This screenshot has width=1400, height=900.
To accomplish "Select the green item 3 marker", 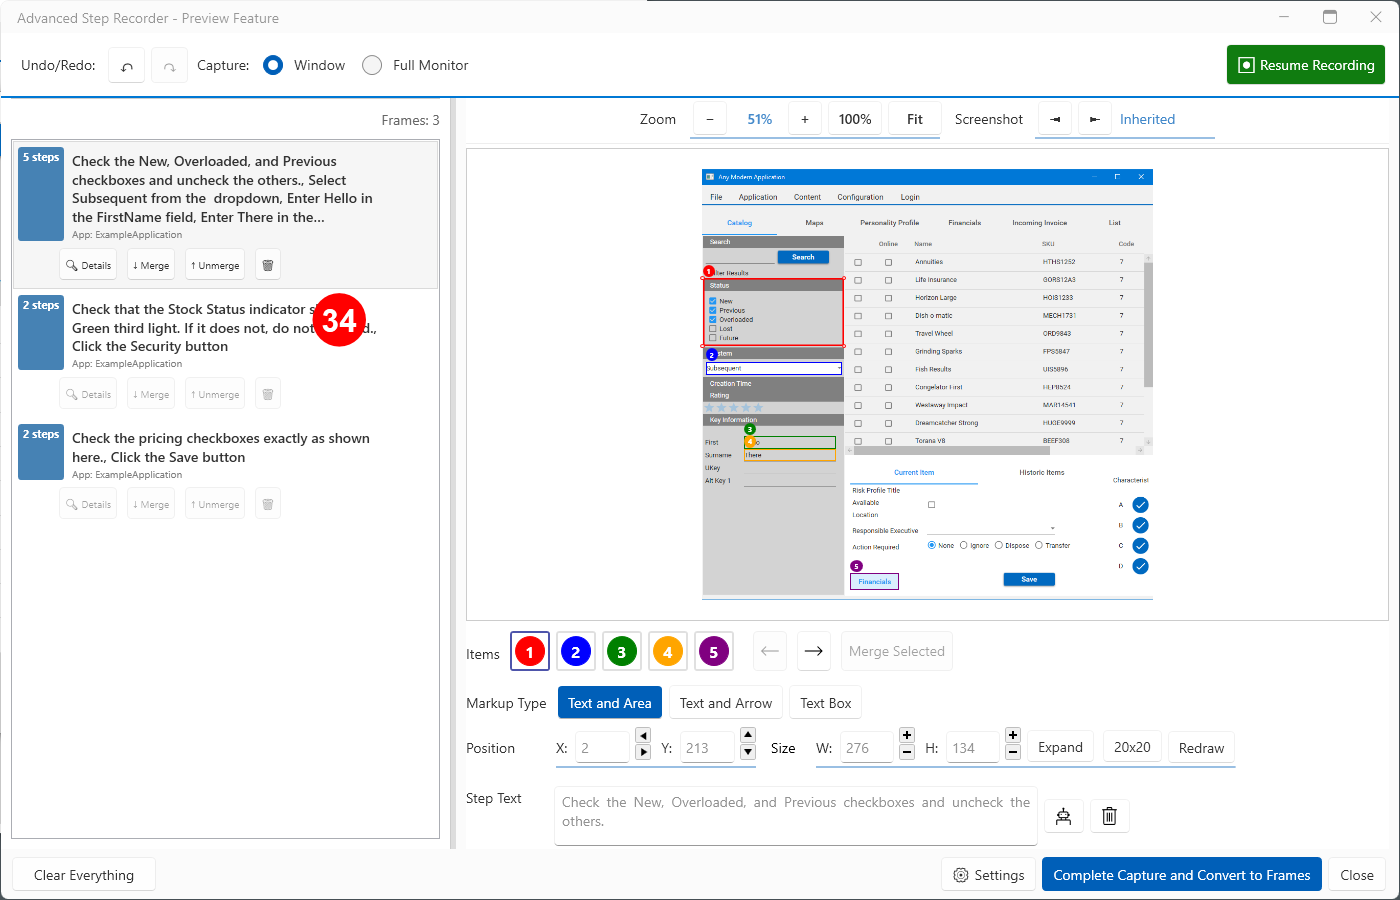I will 622,652.
